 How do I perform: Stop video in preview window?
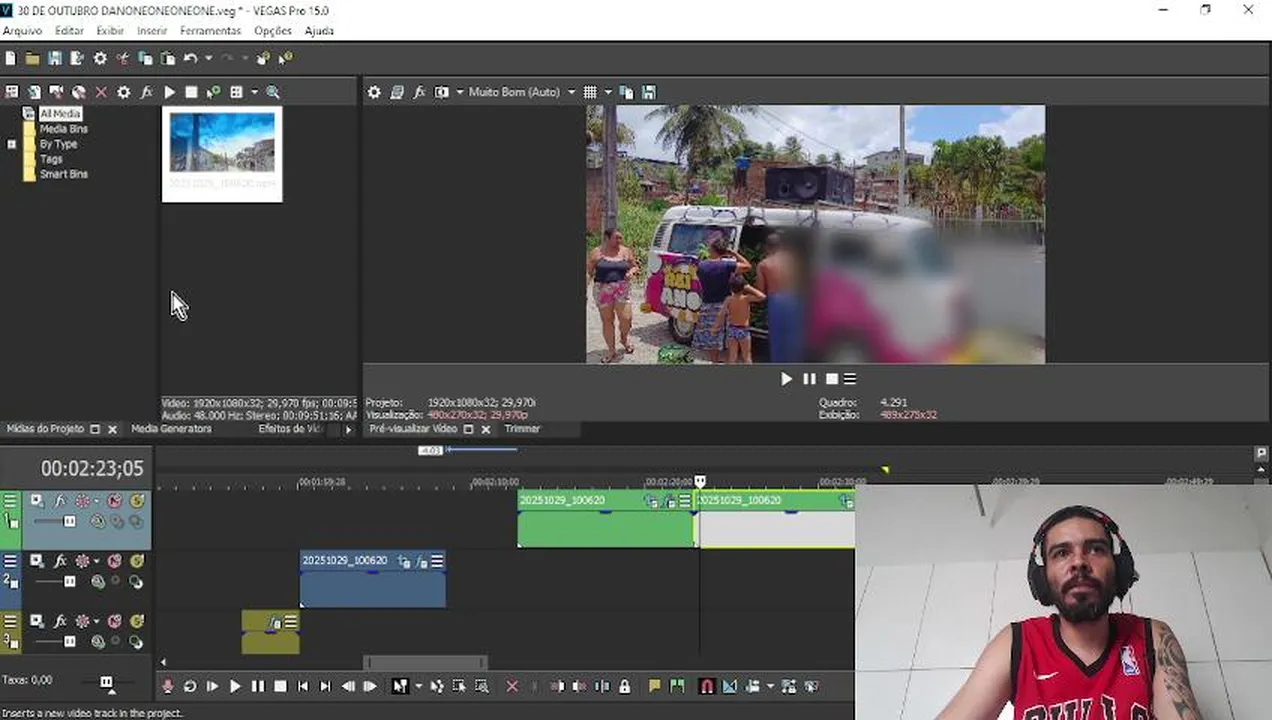(x=831, y=379)
